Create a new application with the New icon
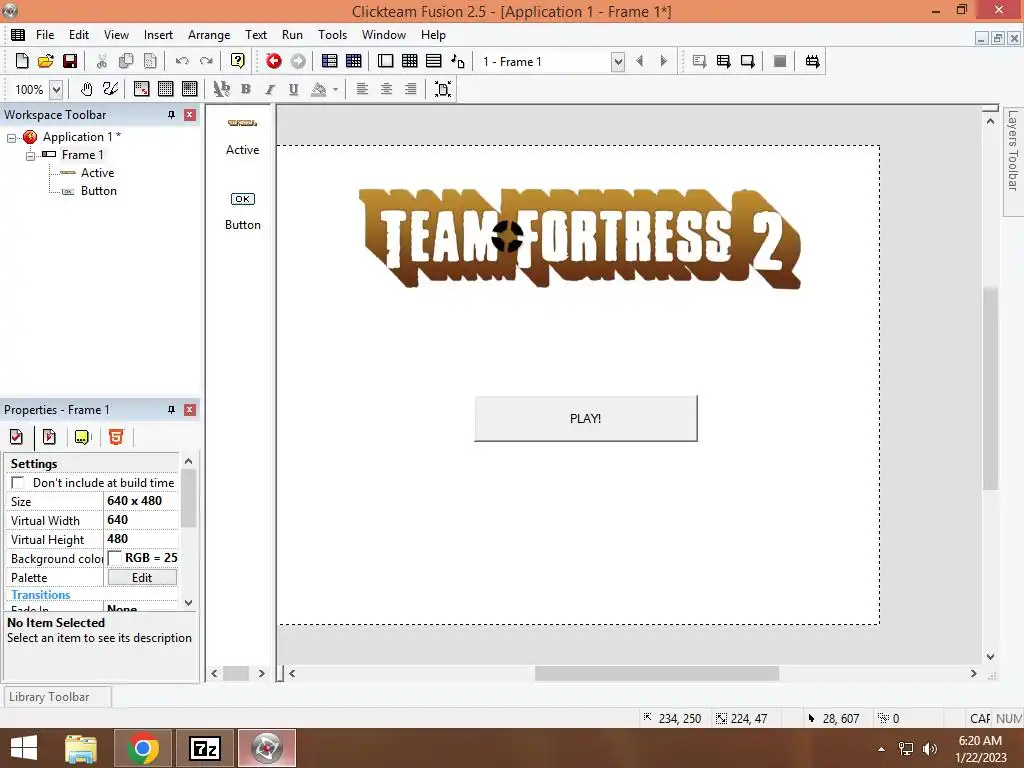The image size is (1024, 768). (22, 61)
